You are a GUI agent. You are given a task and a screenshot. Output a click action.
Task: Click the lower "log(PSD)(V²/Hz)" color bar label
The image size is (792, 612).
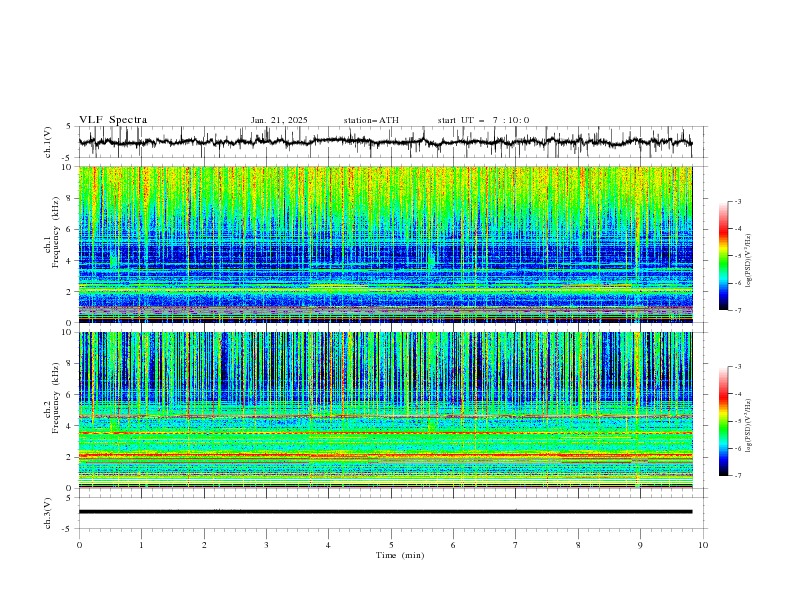(748, 426)
